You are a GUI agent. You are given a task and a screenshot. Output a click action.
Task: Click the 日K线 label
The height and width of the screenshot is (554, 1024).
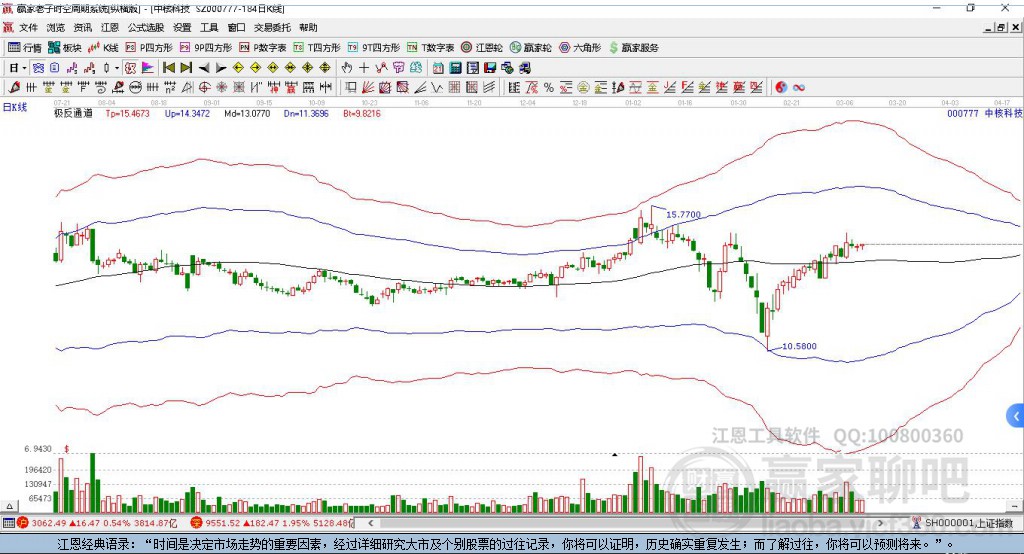point(14,107)
